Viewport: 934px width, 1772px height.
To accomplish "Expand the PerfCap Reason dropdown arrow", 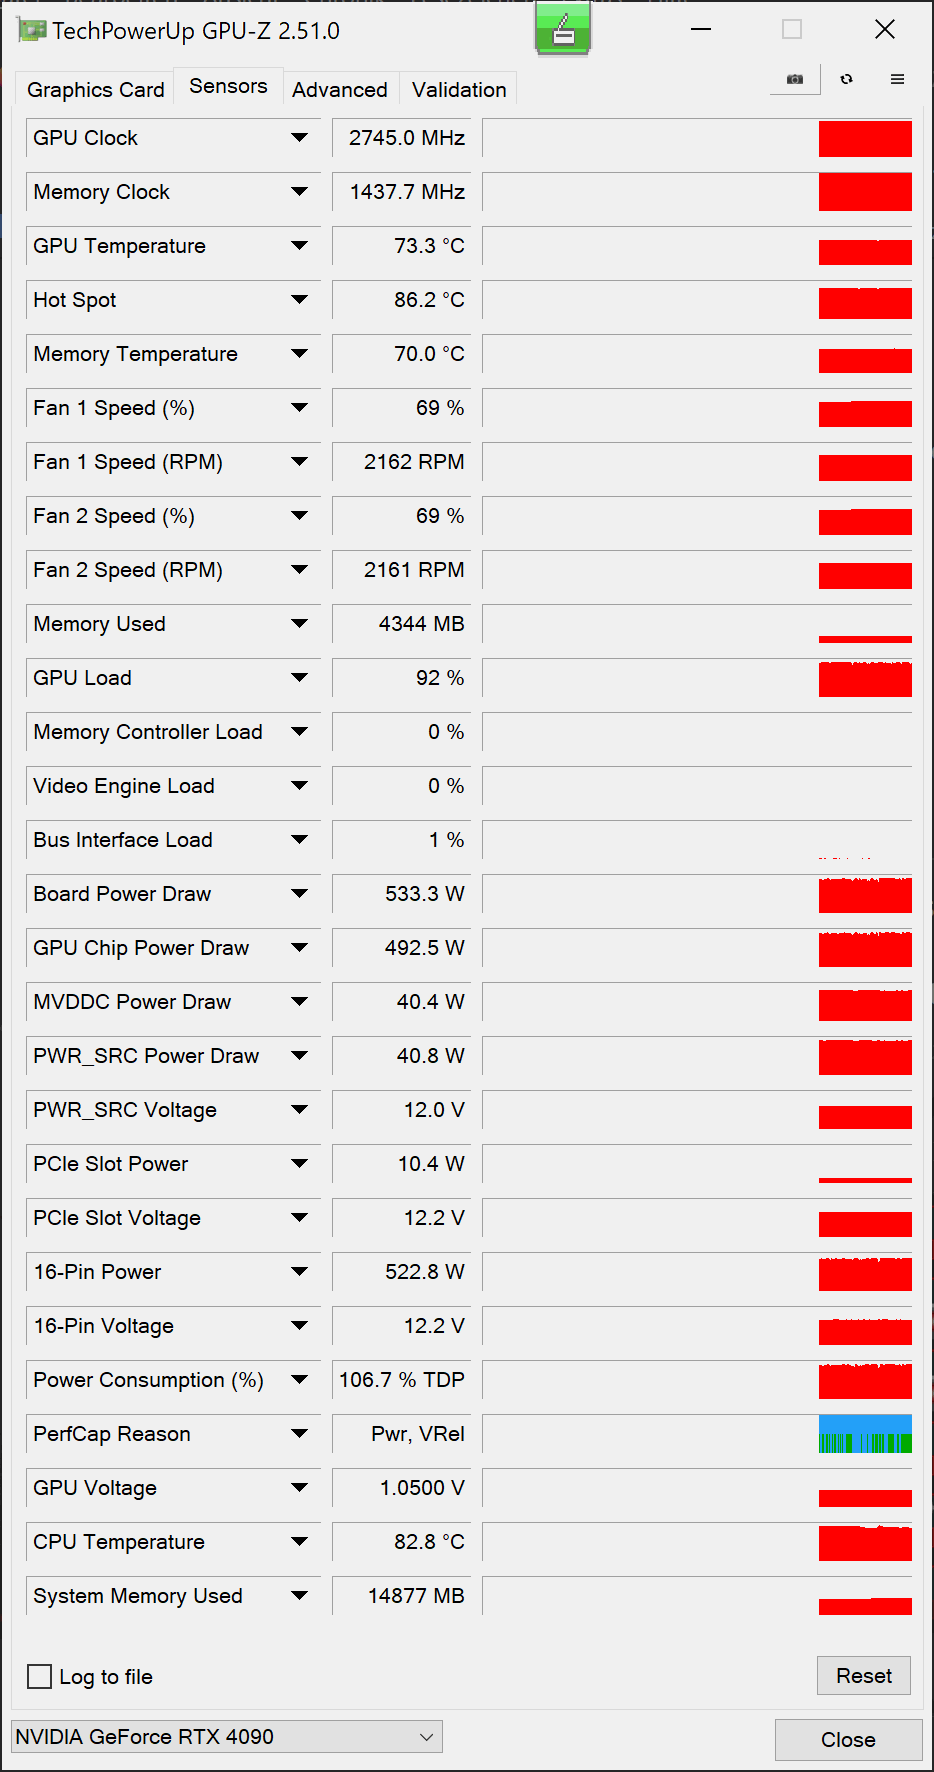I will tap(299, 1434).
